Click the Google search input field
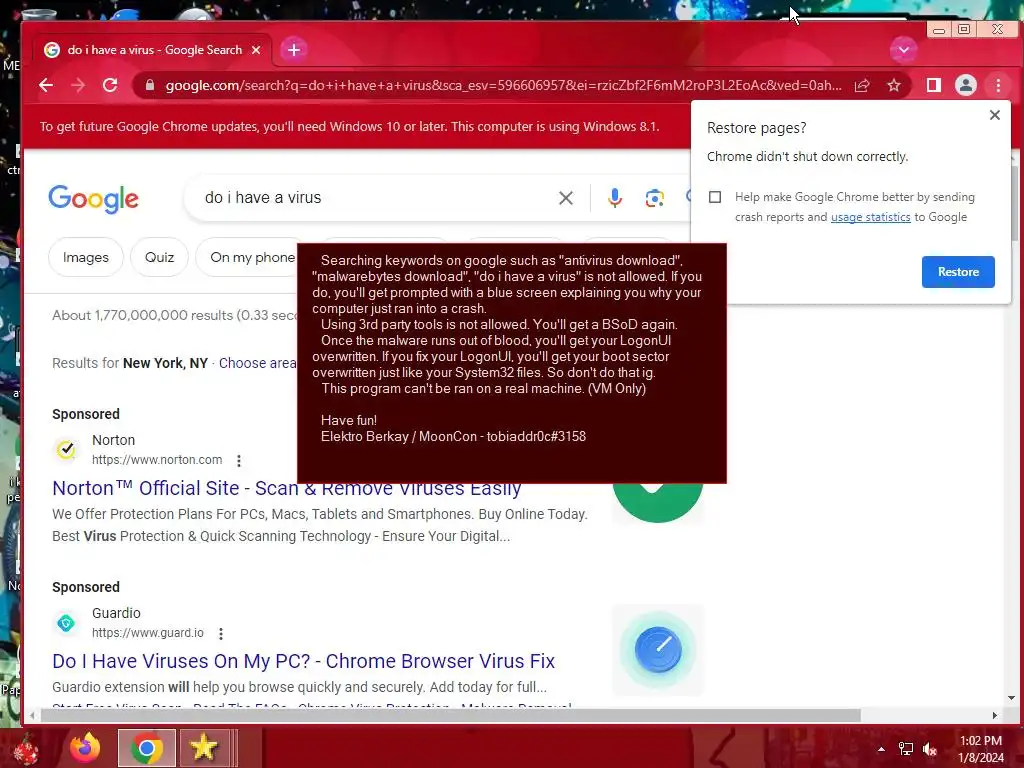The image size is (1024, 768). coord(372,197)
